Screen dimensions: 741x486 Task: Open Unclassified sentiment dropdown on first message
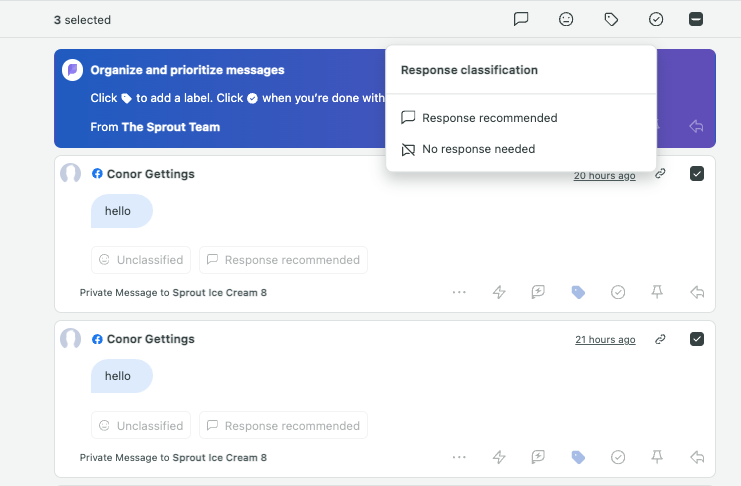coord(141,260)
